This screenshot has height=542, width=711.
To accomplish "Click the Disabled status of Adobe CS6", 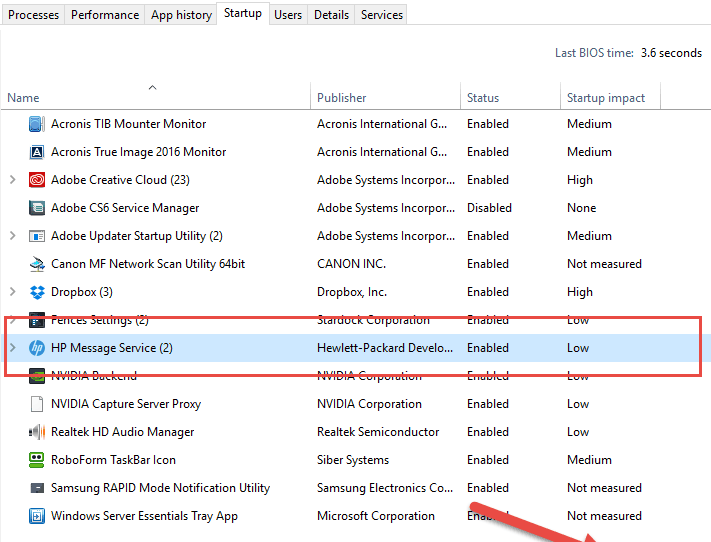I will [489, 208].
